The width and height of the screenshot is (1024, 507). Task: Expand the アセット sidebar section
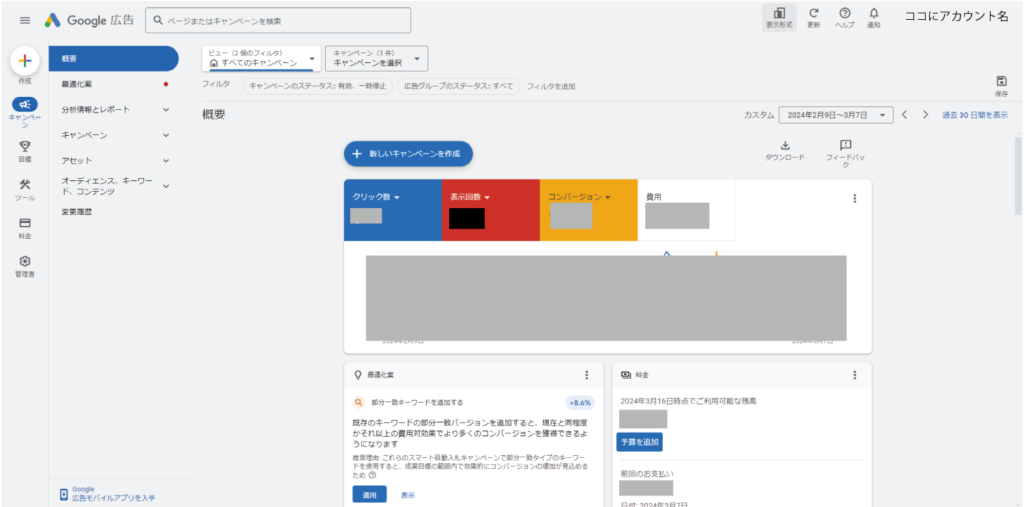click(166, 161)
